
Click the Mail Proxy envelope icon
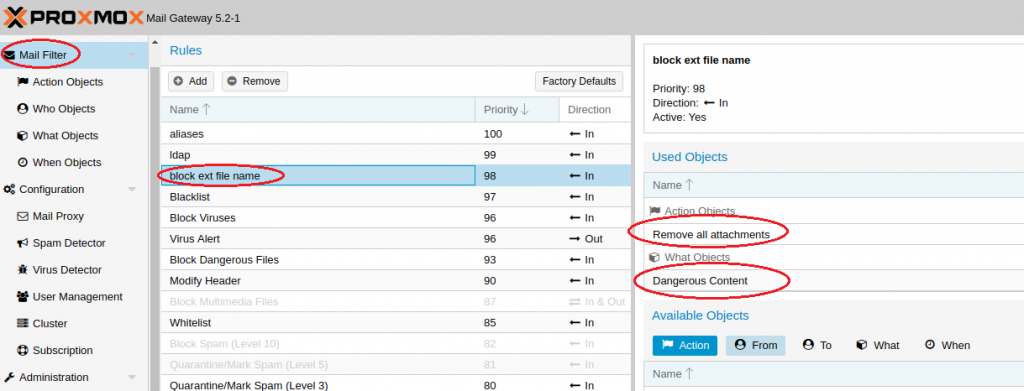[22, 216]
